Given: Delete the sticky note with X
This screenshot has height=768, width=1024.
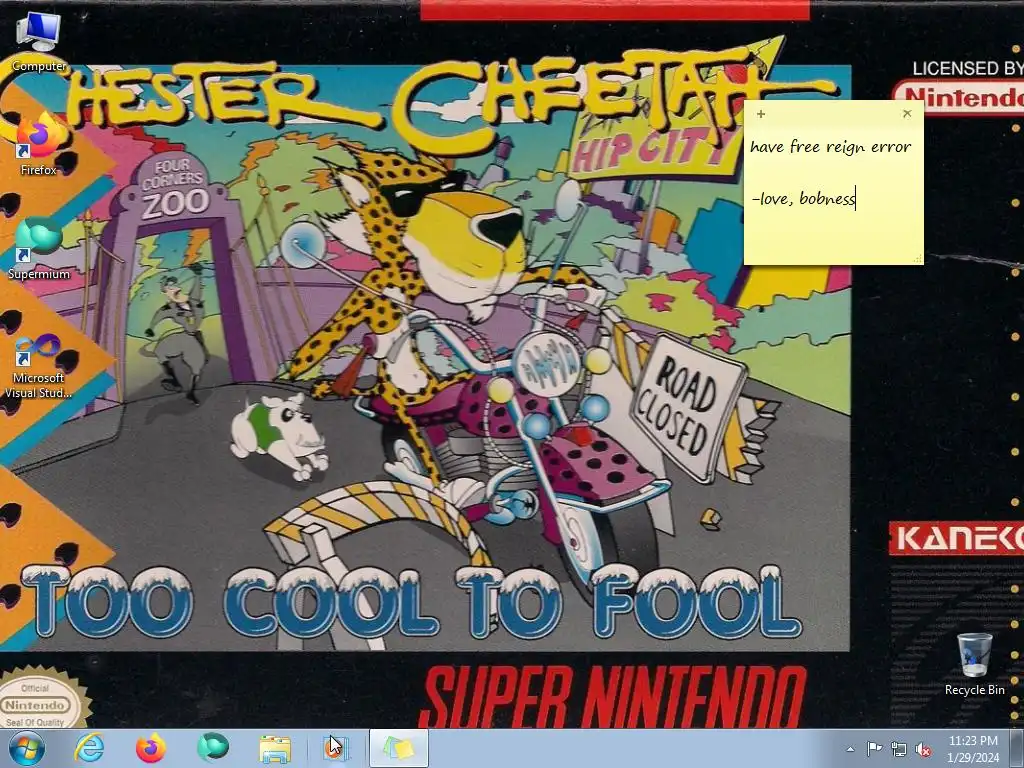Looking at the screenshot, I should click(907, 114).
